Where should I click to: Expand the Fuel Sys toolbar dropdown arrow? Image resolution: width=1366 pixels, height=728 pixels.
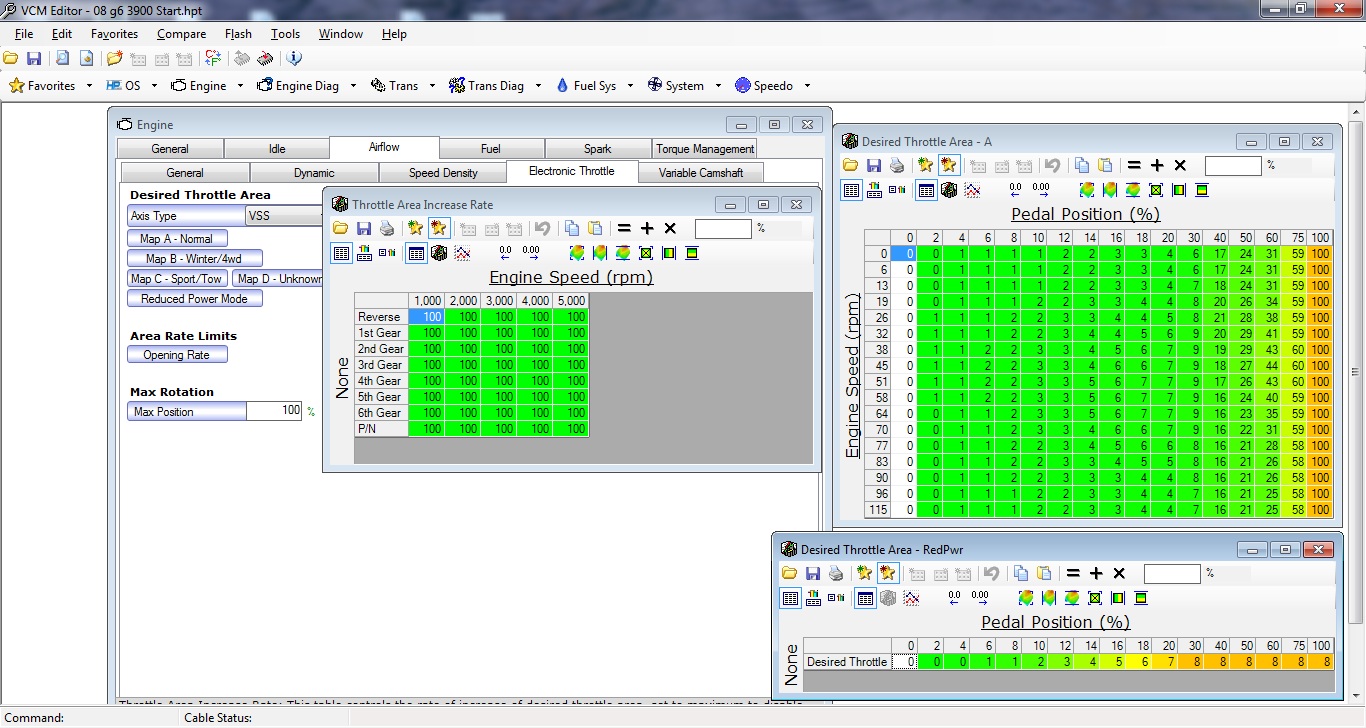coord(630,86)
